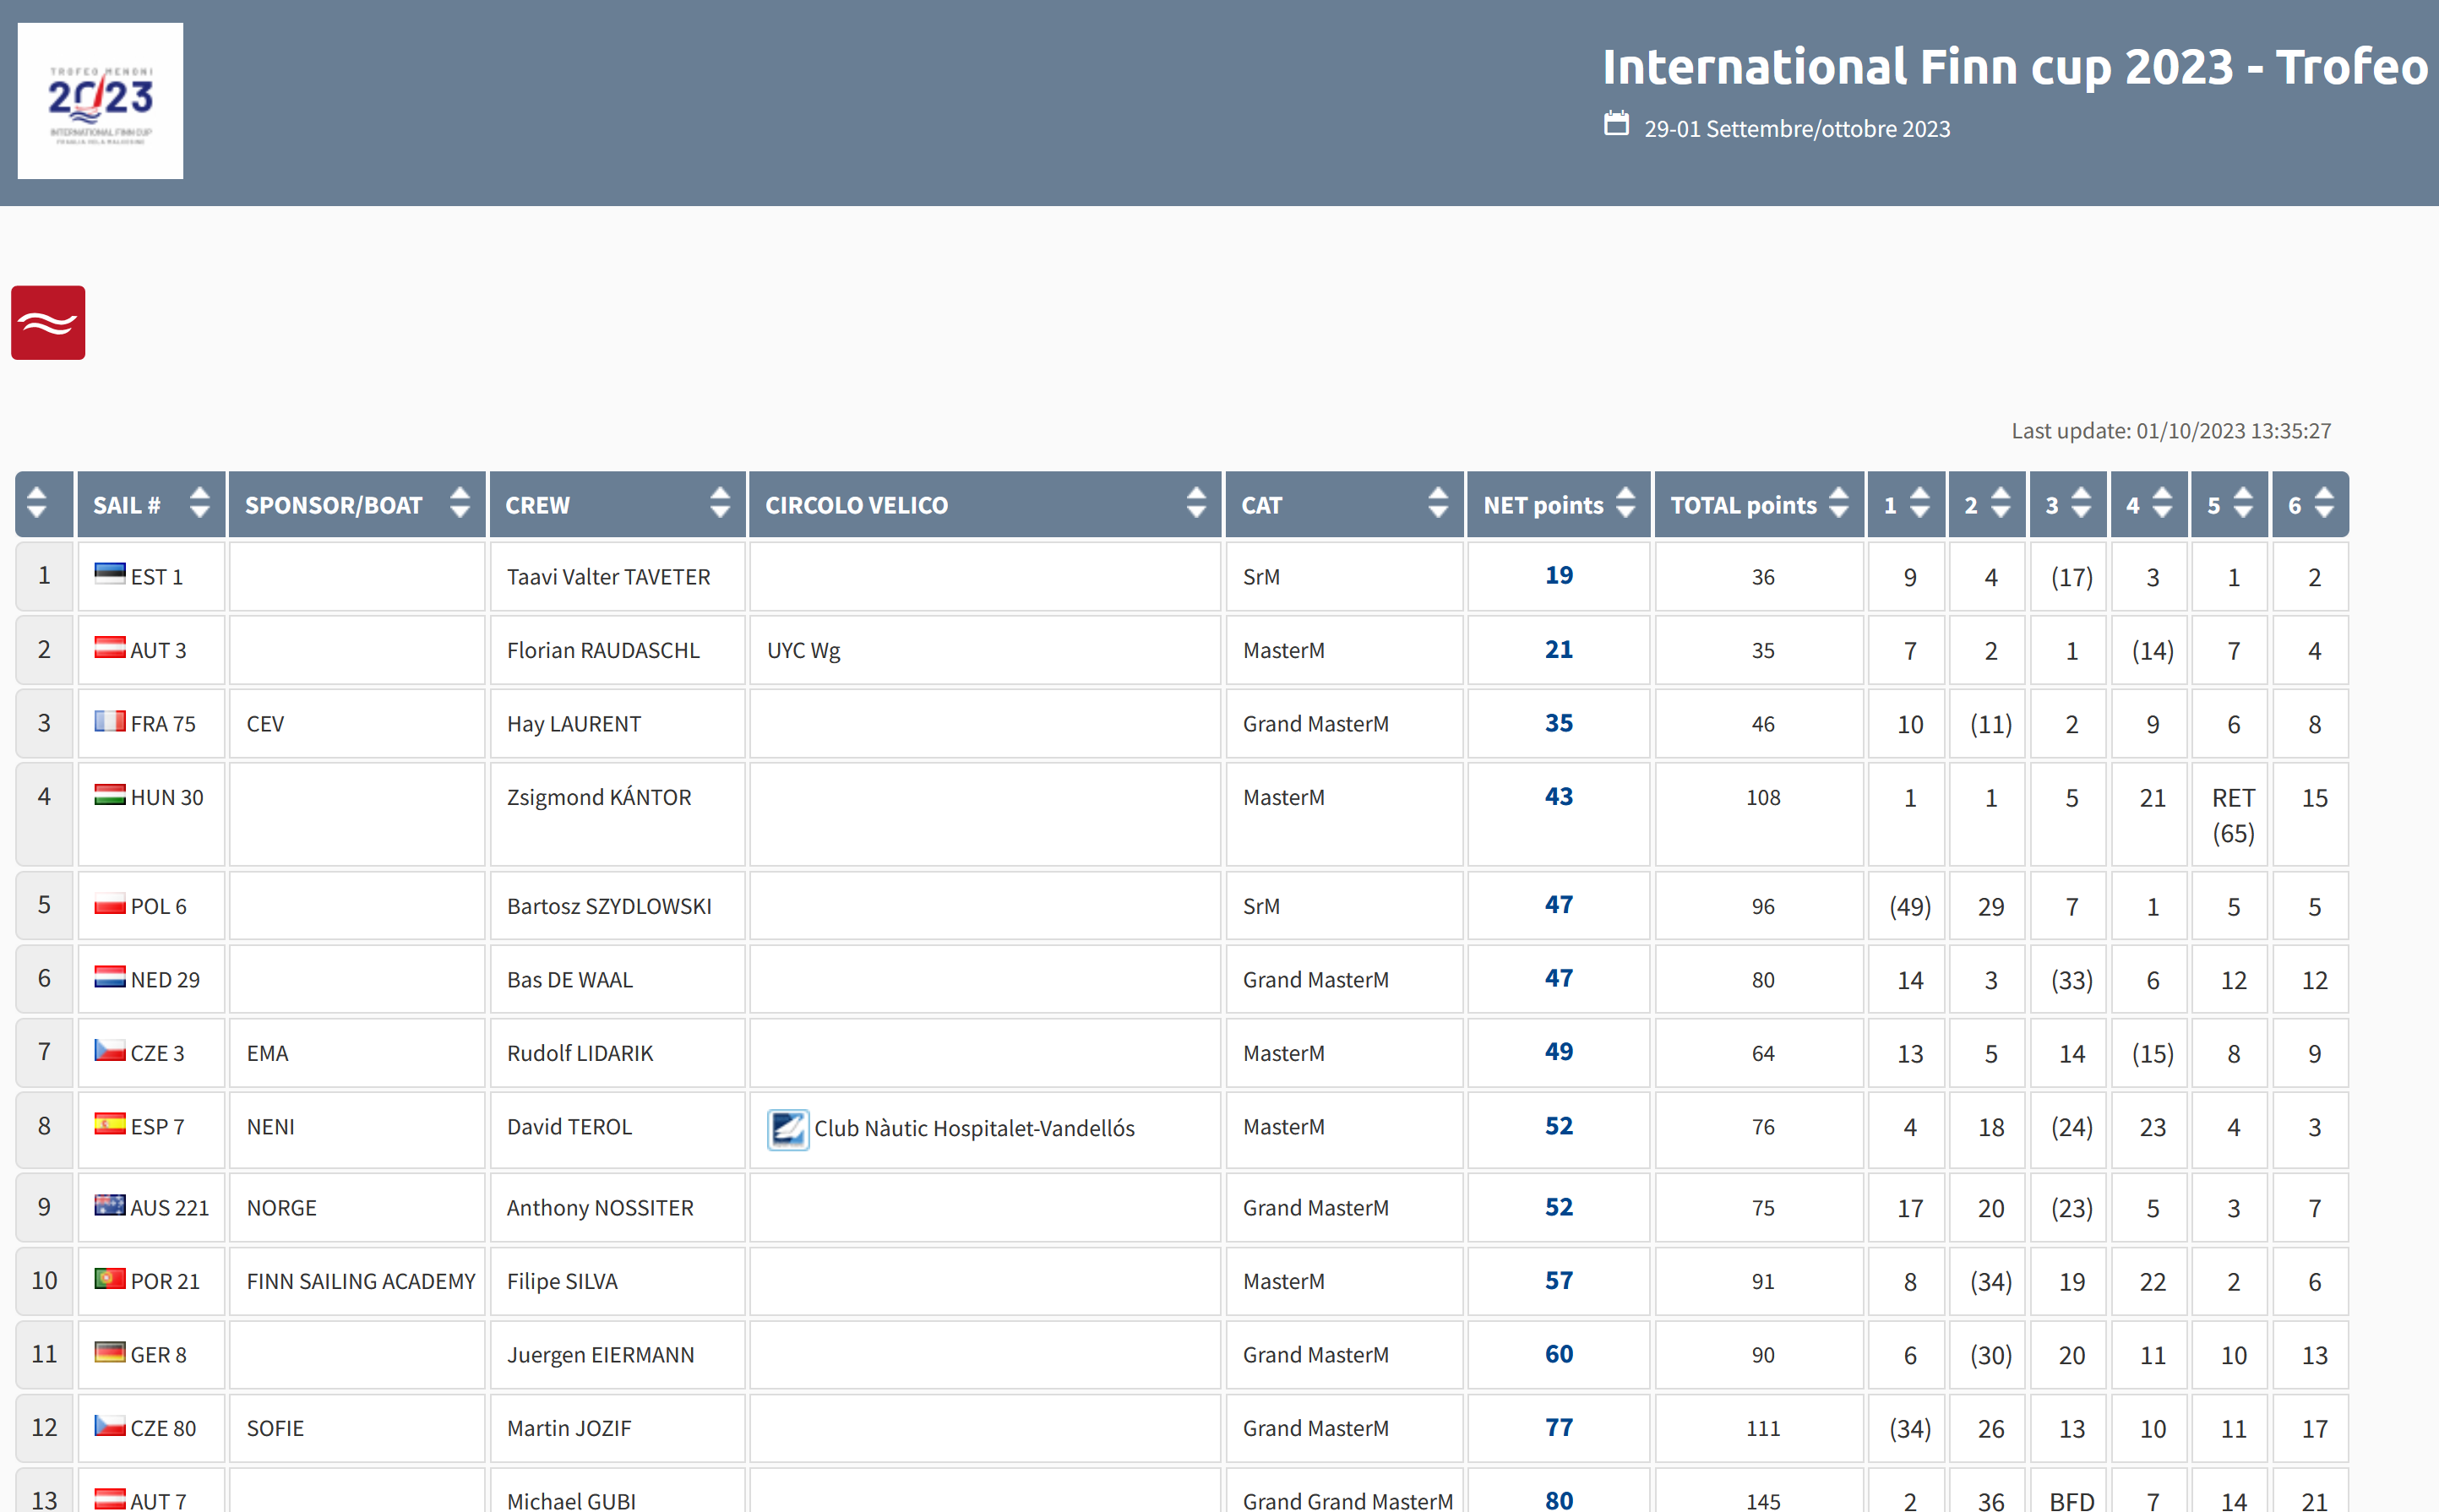This screenshot has width=2439, height=1512.
Task: Click Club Nàutic Hospitalet-Vandellós text
Action: point(974,1128)
